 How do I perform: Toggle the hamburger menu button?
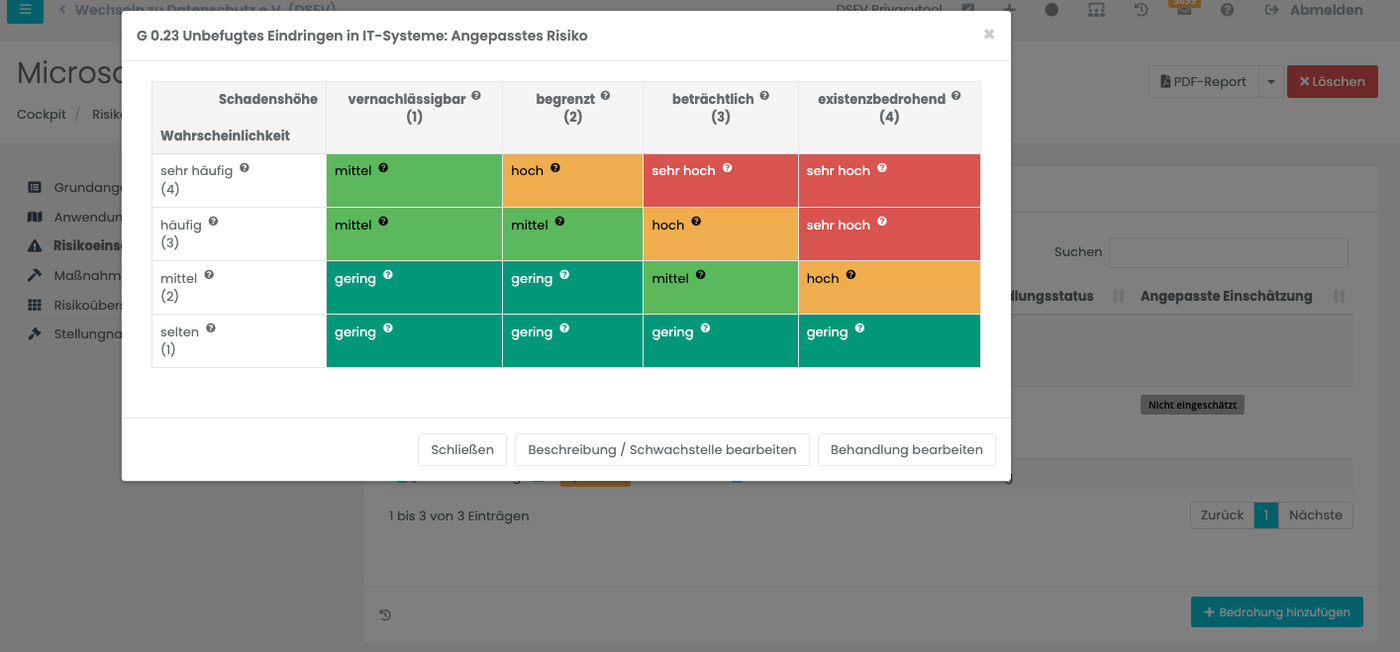point(25,10)
